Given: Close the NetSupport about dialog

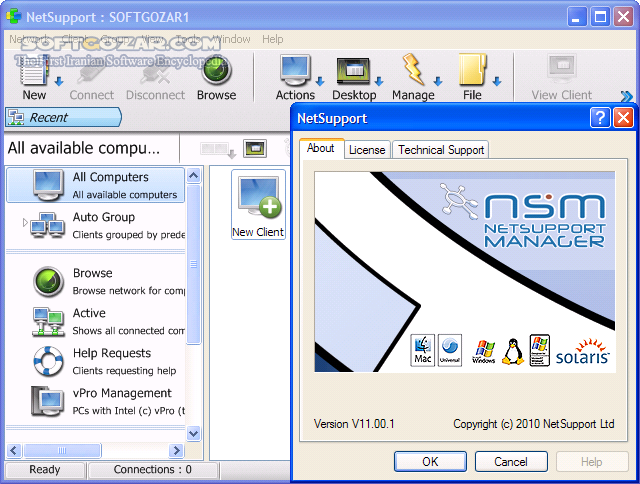Looking at the screenshot, I should click(x=623, y=118).
